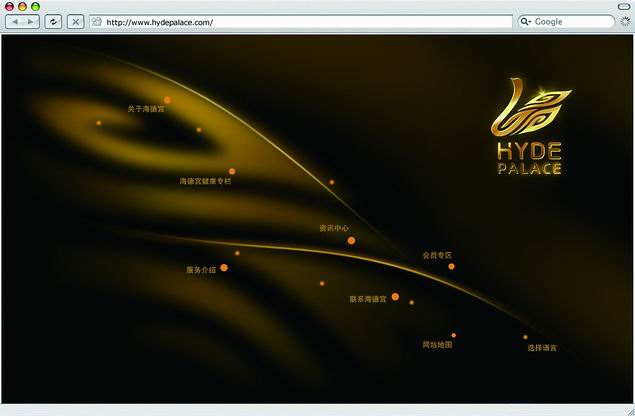Stop loading with the X button
This screenshot has height=416, width=635.
coord(75,22)
